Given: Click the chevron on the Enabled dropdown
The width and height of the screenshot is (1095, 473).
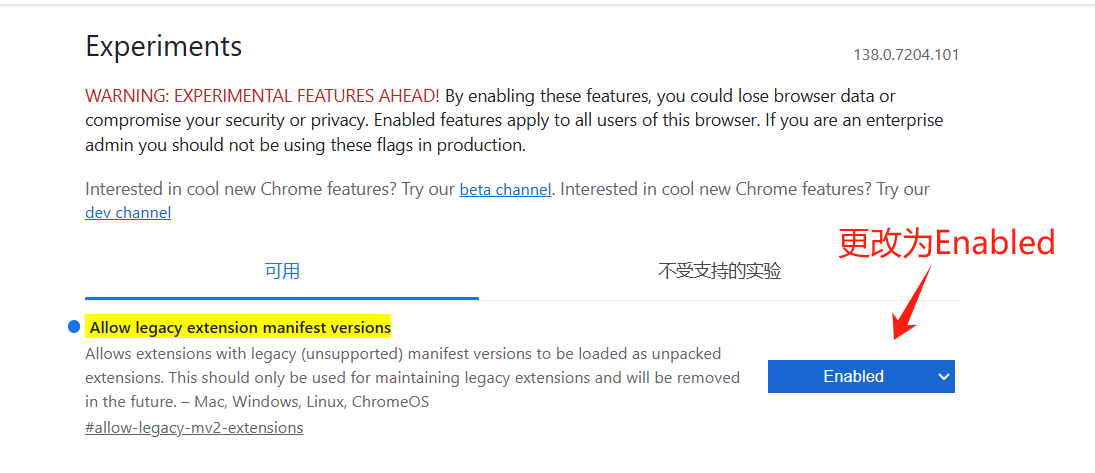Looking at the screenshot, I should [943, 376].
